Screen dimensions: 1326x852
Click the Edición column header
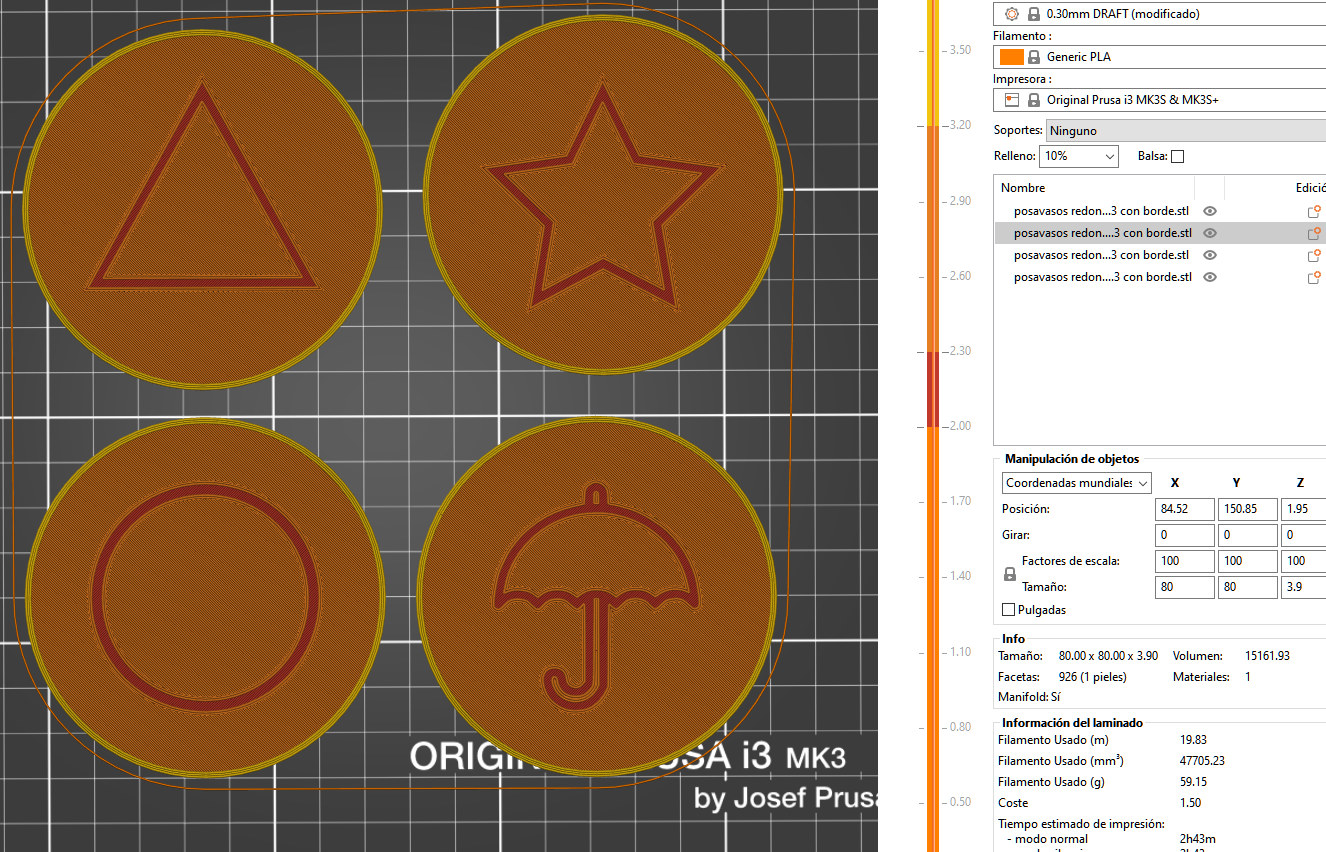point(1309,188)
